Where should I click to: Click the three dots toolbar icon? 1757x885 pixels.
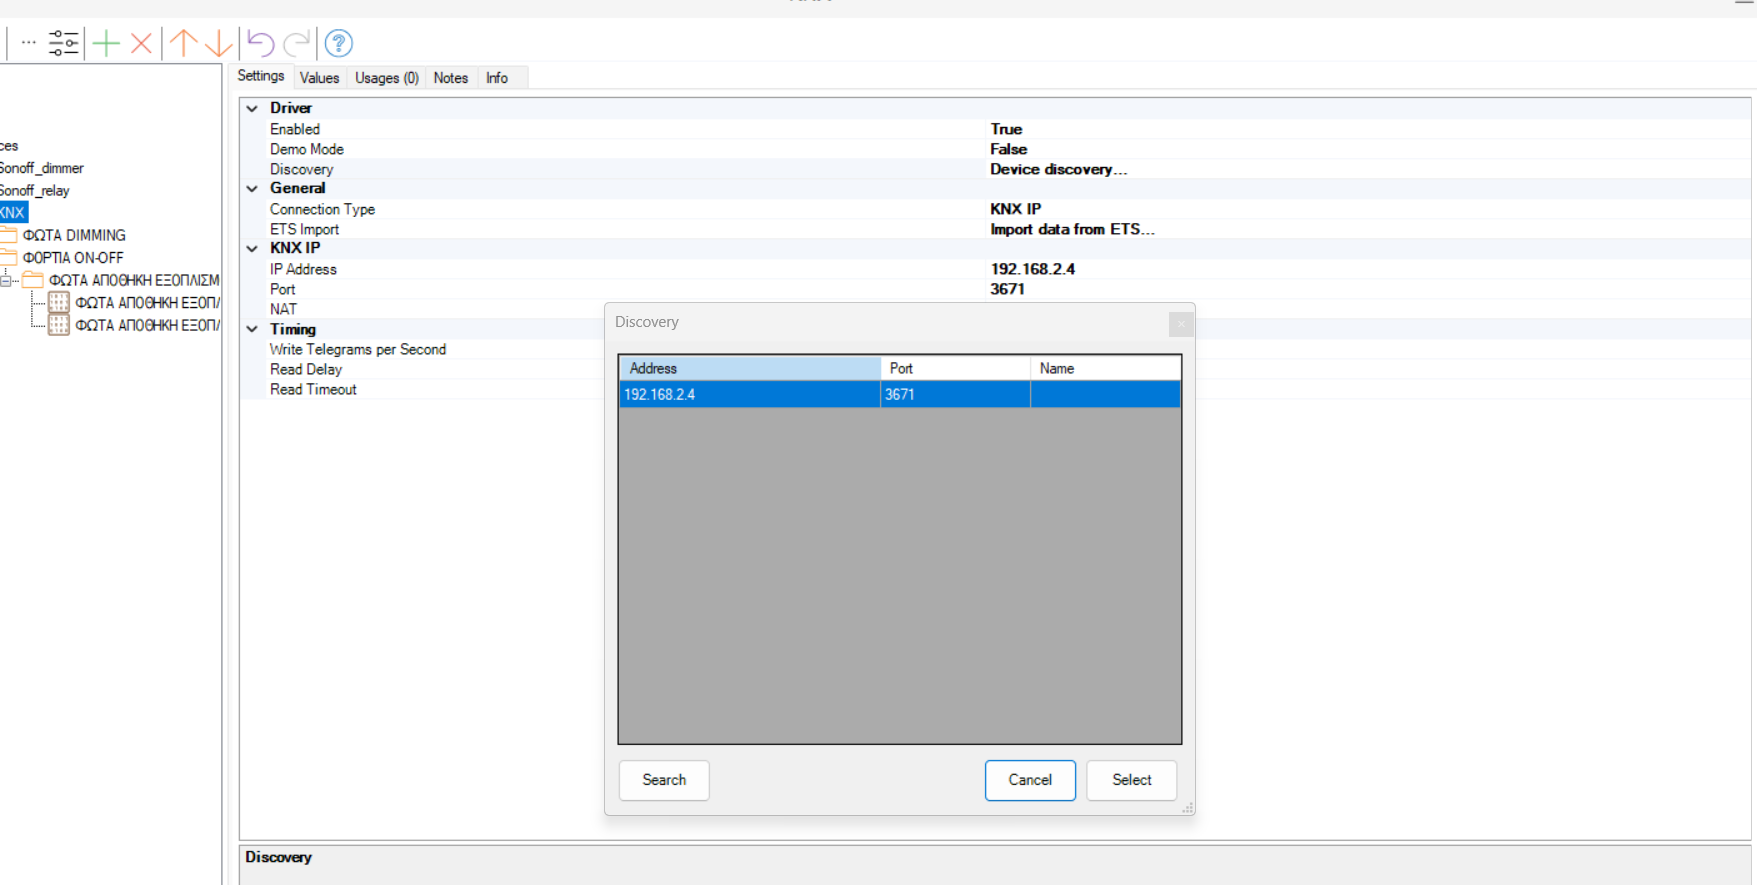pos(29,43)
